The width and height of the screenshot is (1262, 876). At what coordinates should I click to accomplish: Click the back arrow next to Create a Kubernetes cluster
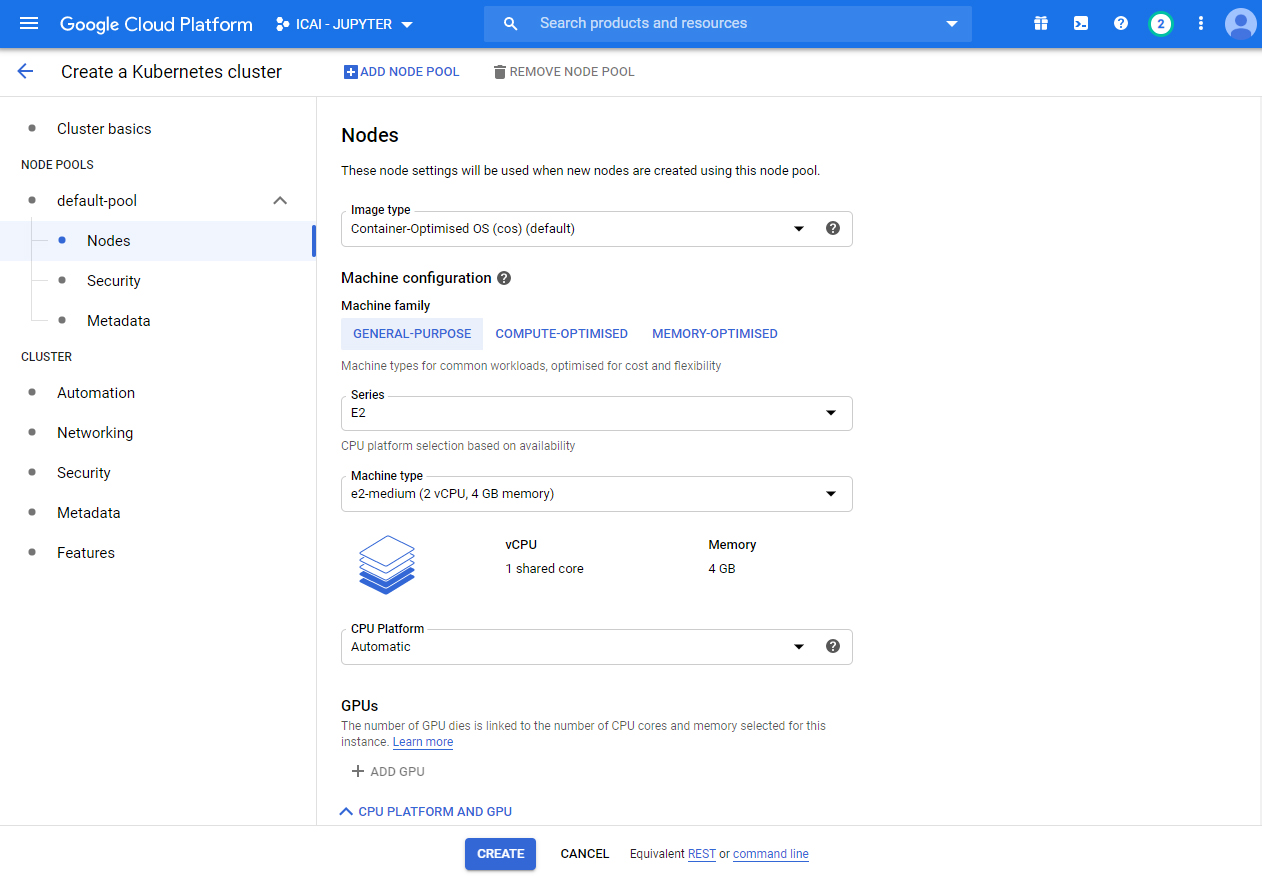(25, 71)
